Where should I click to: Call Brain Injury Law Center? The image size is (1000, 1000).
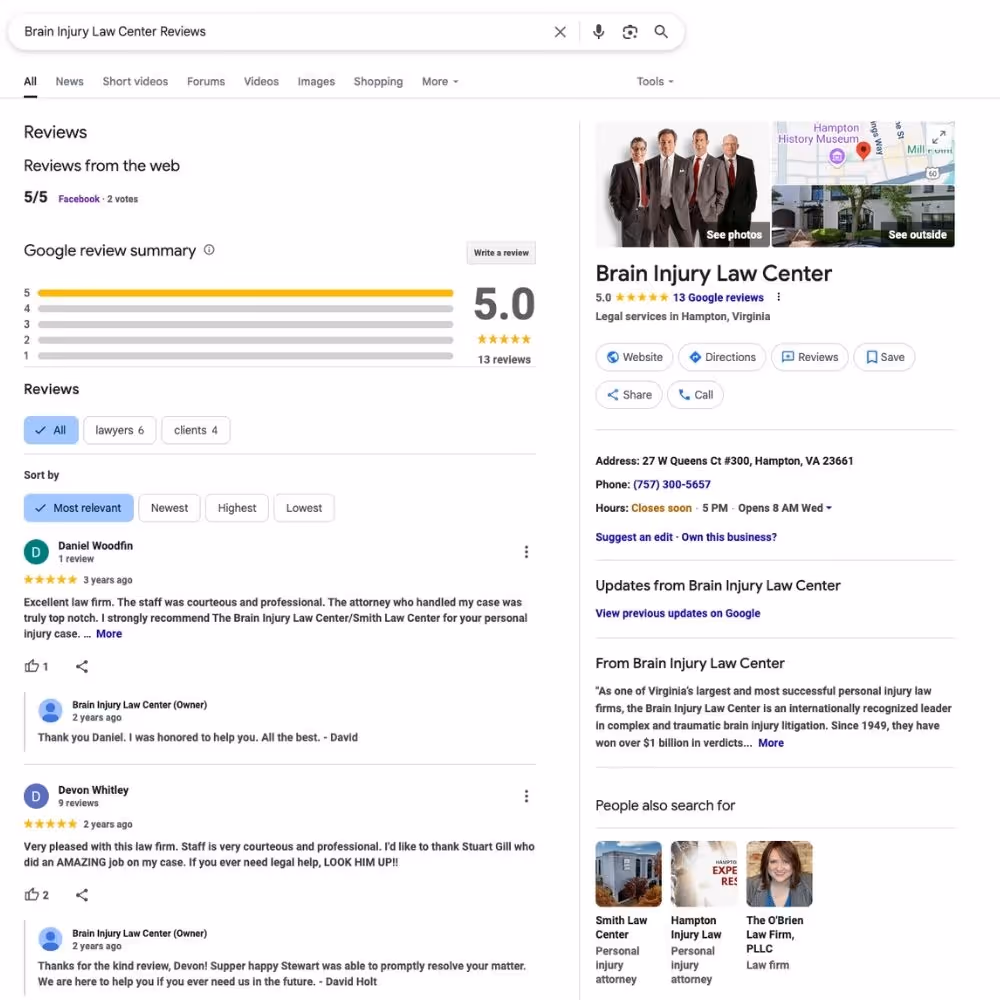point(695,395)
